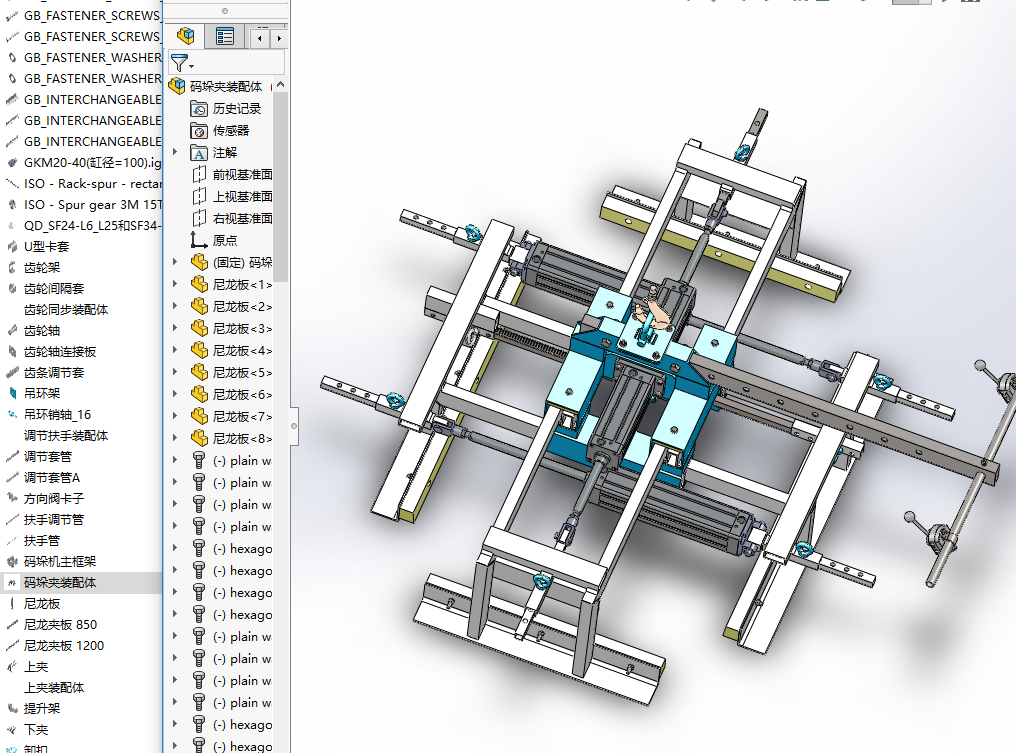
Task: Select the 尼龙夹板 850 file
Action: pos(60,625)
